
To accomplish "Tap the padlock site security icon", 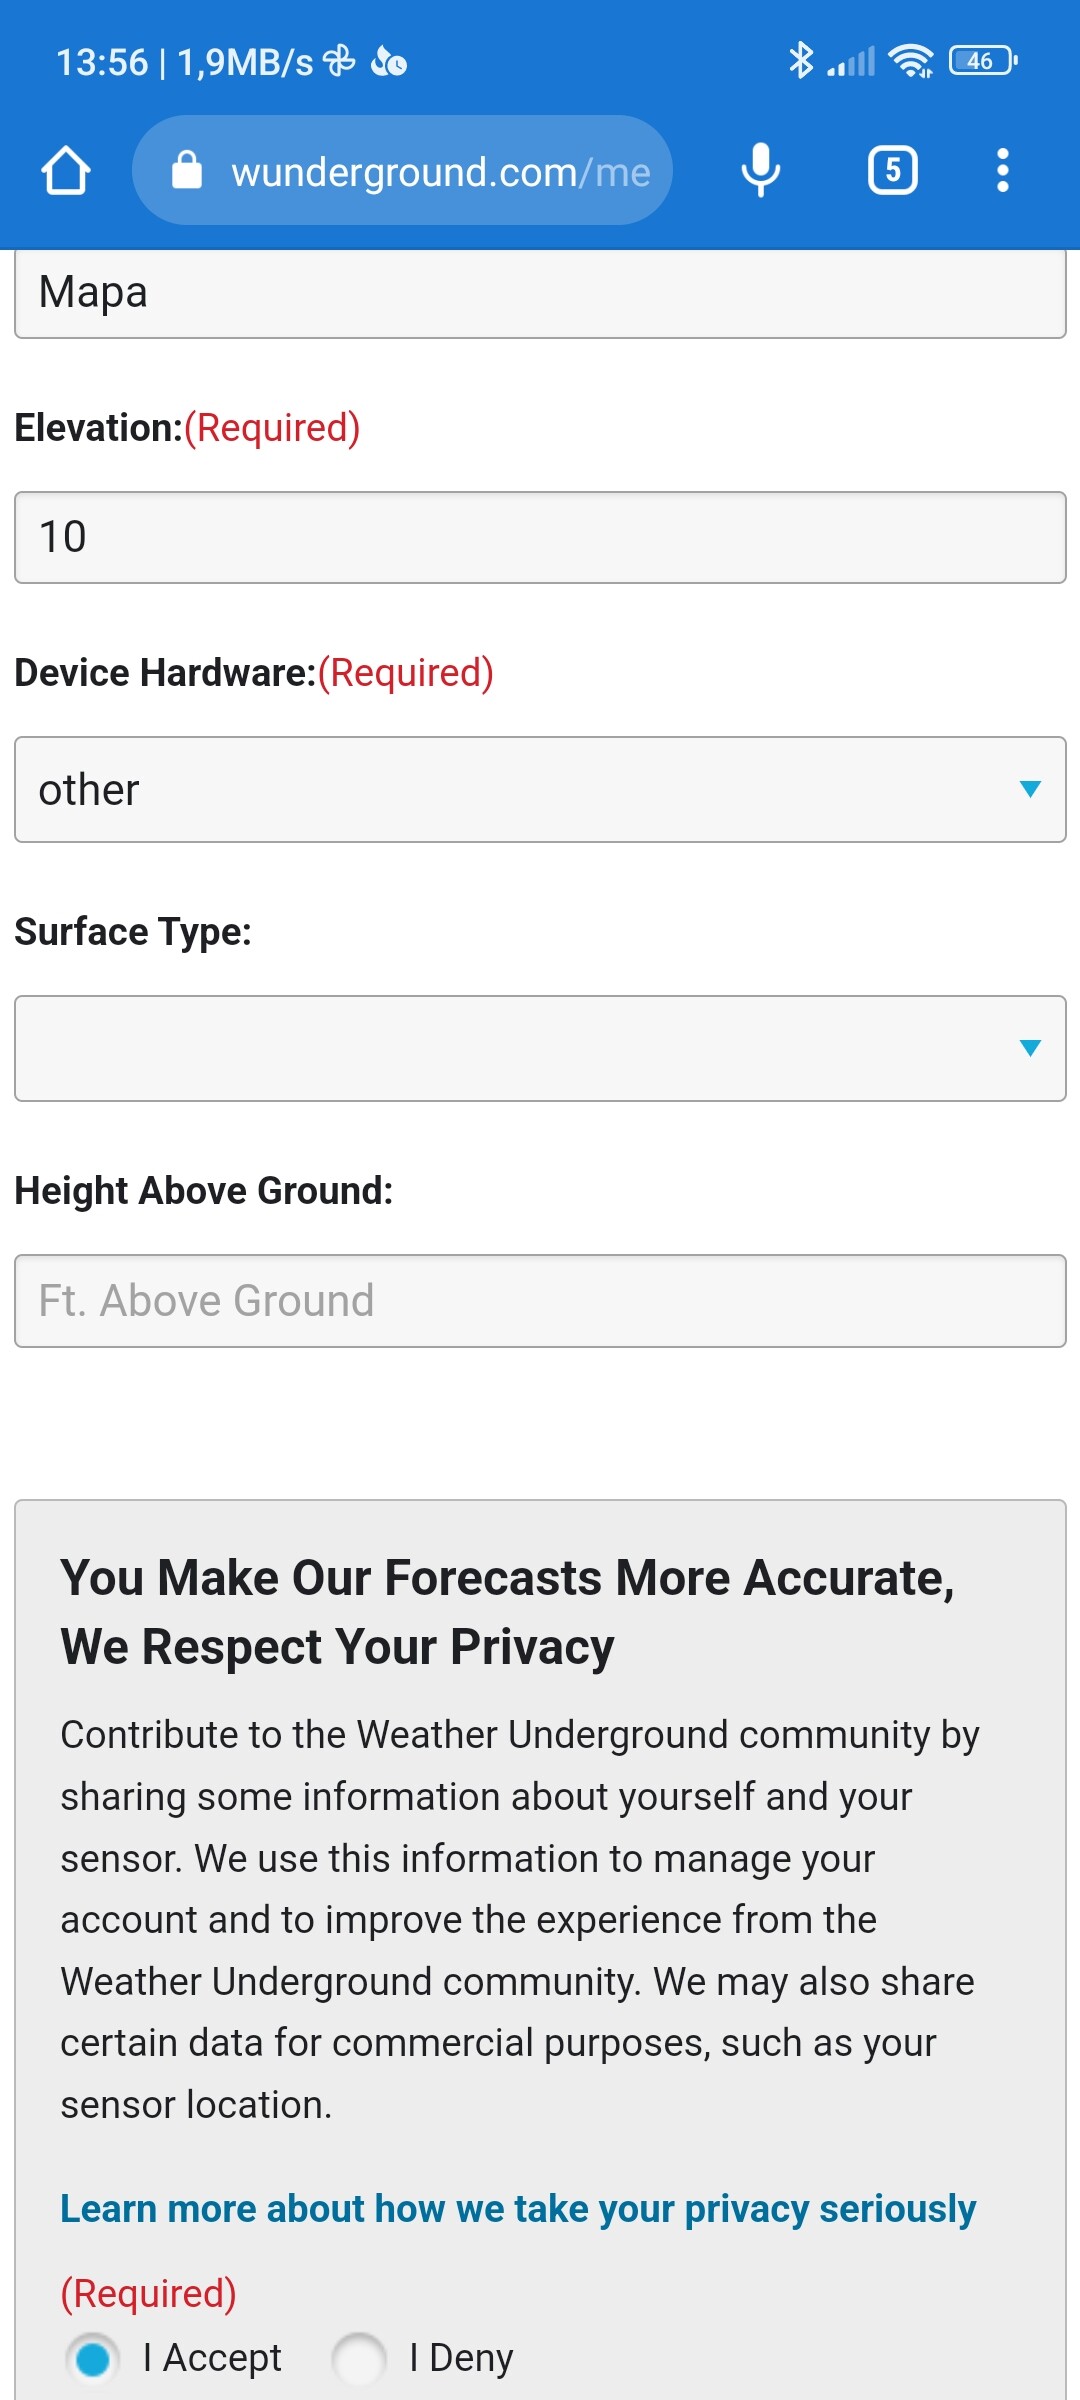I will [187, 170].
